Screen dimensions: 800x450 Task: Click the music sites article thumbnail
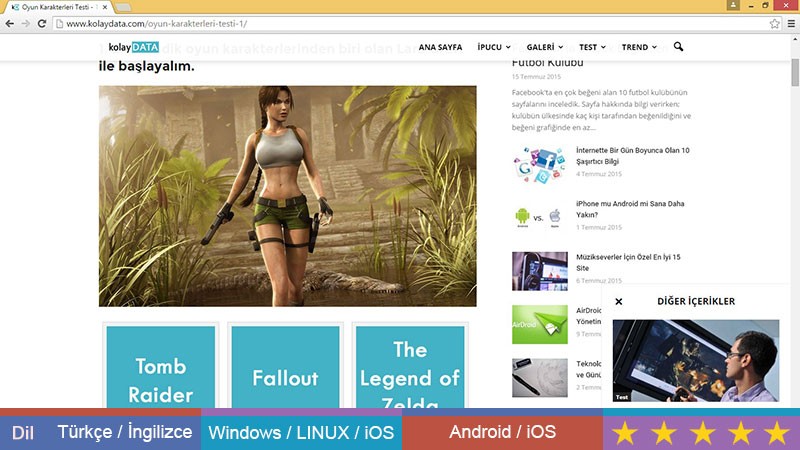540,271
